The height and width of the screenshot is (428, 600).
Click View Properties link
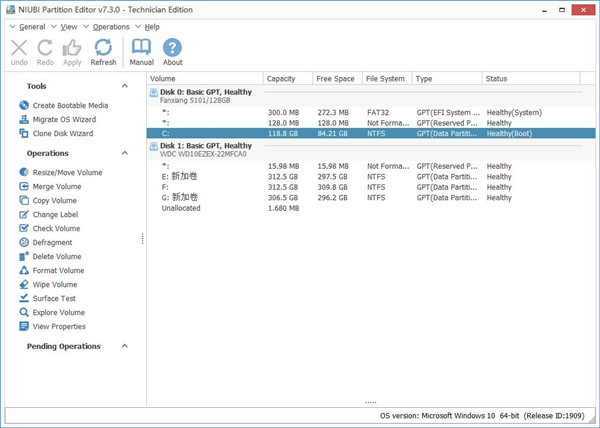tap(59, 326)
